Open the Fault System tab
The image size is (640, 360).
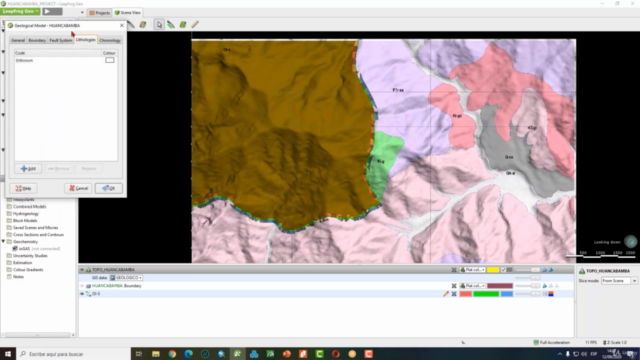(x=61, y=40)
